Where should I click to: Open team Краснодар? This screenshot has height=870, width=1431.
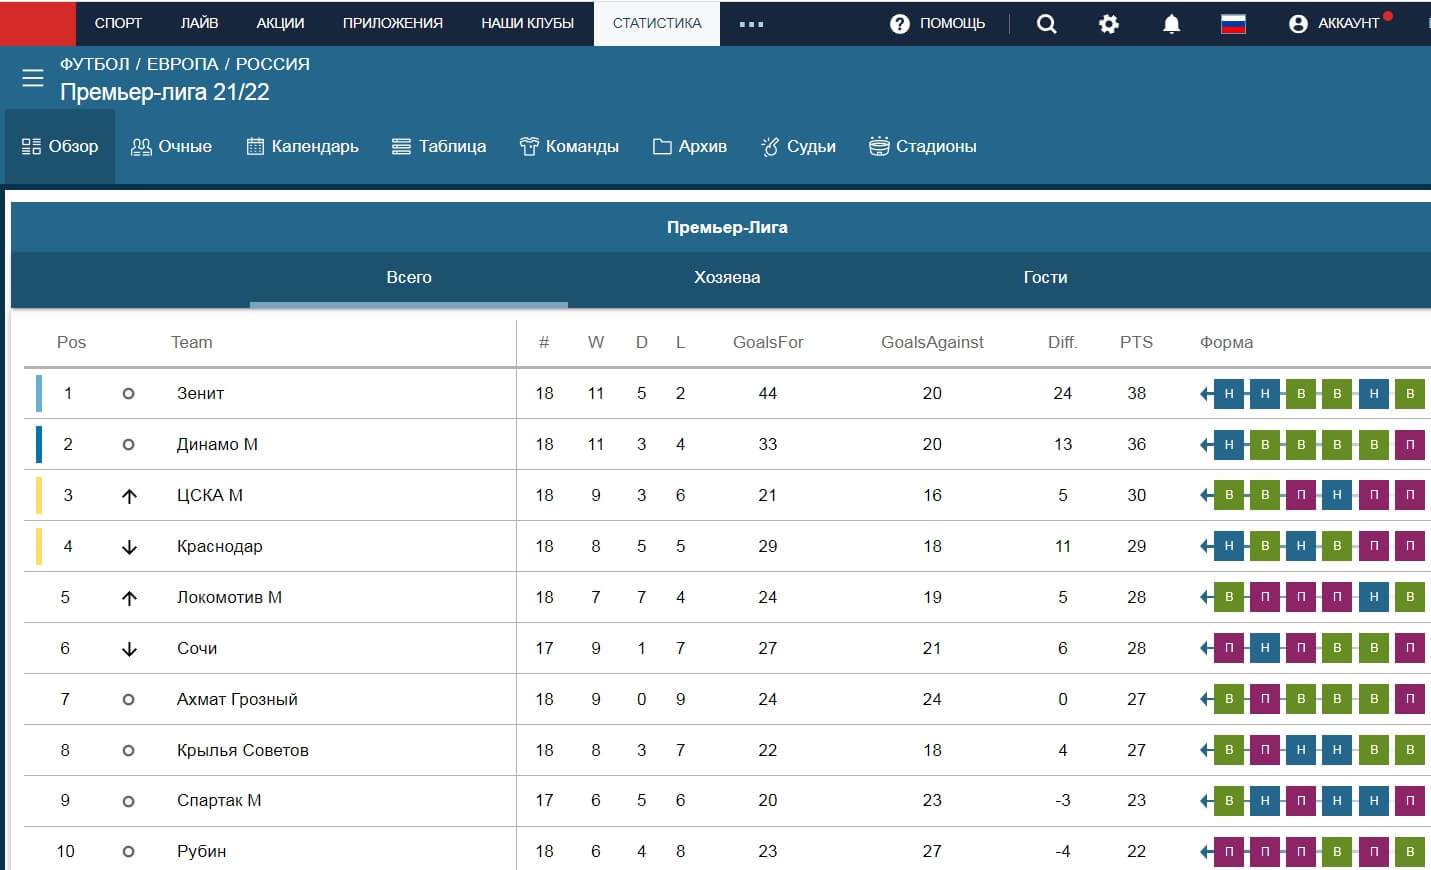pos(220,547)
